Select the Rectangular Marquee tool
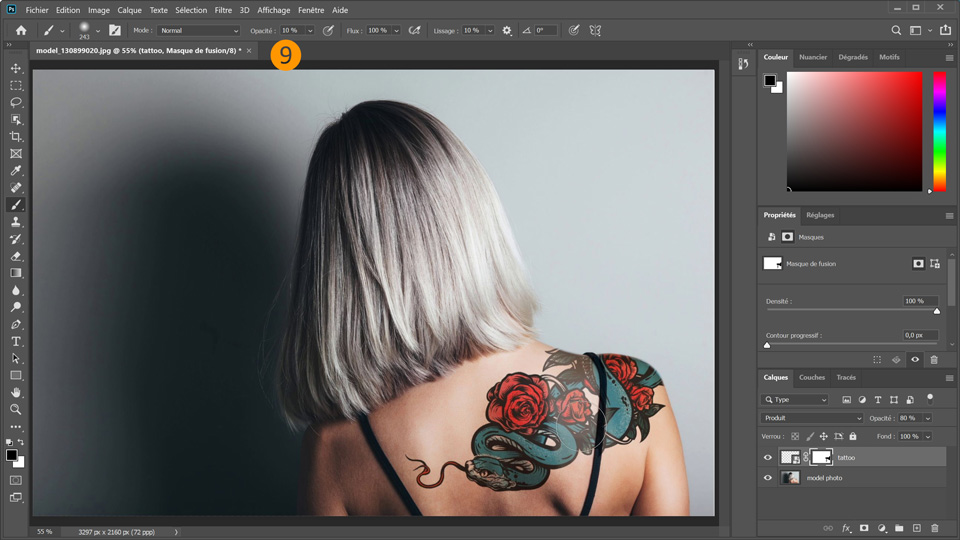This screenshot has width=960, height=540. pyautogui.click(x=16, y=86)
